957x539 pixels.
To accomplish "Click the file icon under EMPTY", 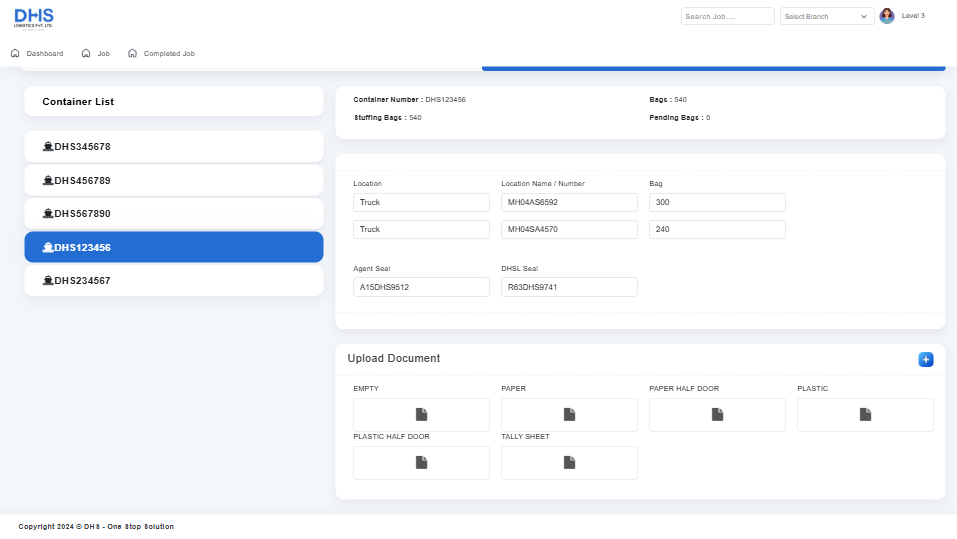I will tap(421, 415).
